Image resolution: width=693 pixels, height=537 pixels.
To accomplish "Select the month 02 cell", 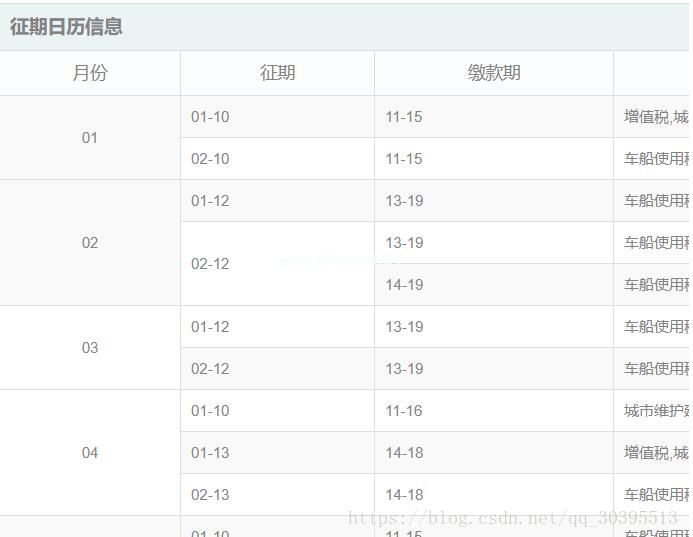I will coord(90,243).
